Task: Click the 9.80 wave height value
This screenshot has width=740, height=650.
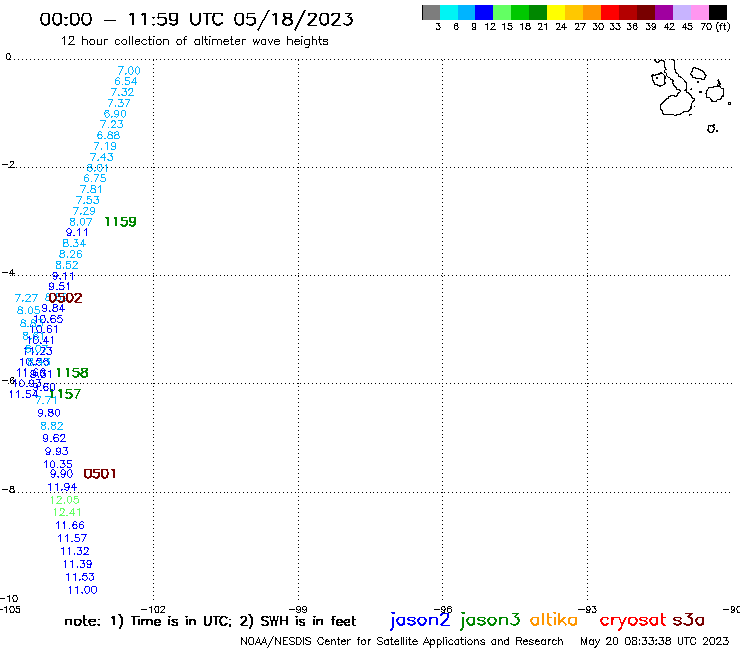Action: point(49,413)
